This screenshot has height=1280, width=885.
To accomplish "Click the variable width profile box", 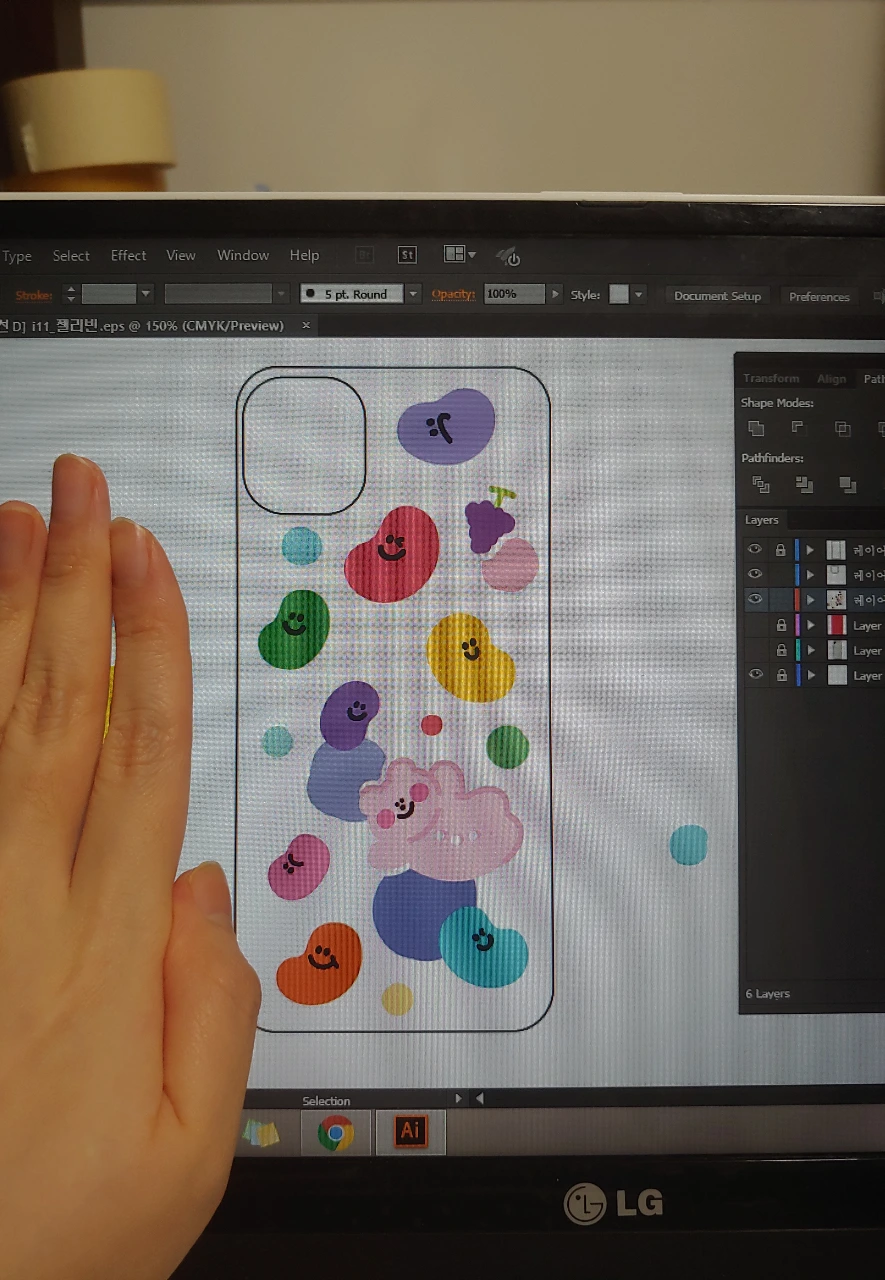I will point(218,294).
